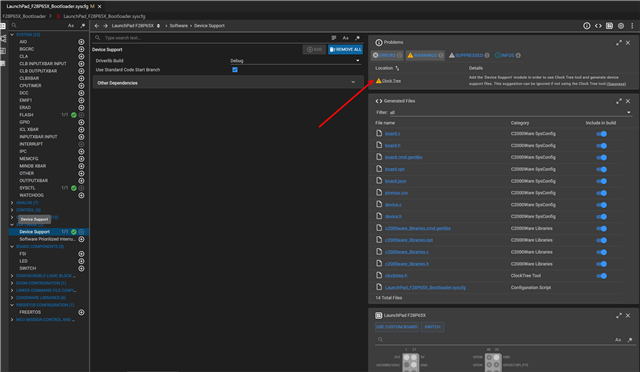Add an FSI board component
Screen dimensions: 640x372
81,254
